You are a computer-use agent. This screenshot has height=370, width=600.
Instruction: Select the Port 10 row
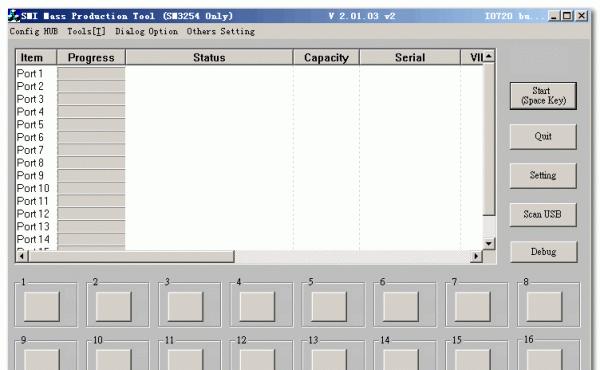click(249, 188)
